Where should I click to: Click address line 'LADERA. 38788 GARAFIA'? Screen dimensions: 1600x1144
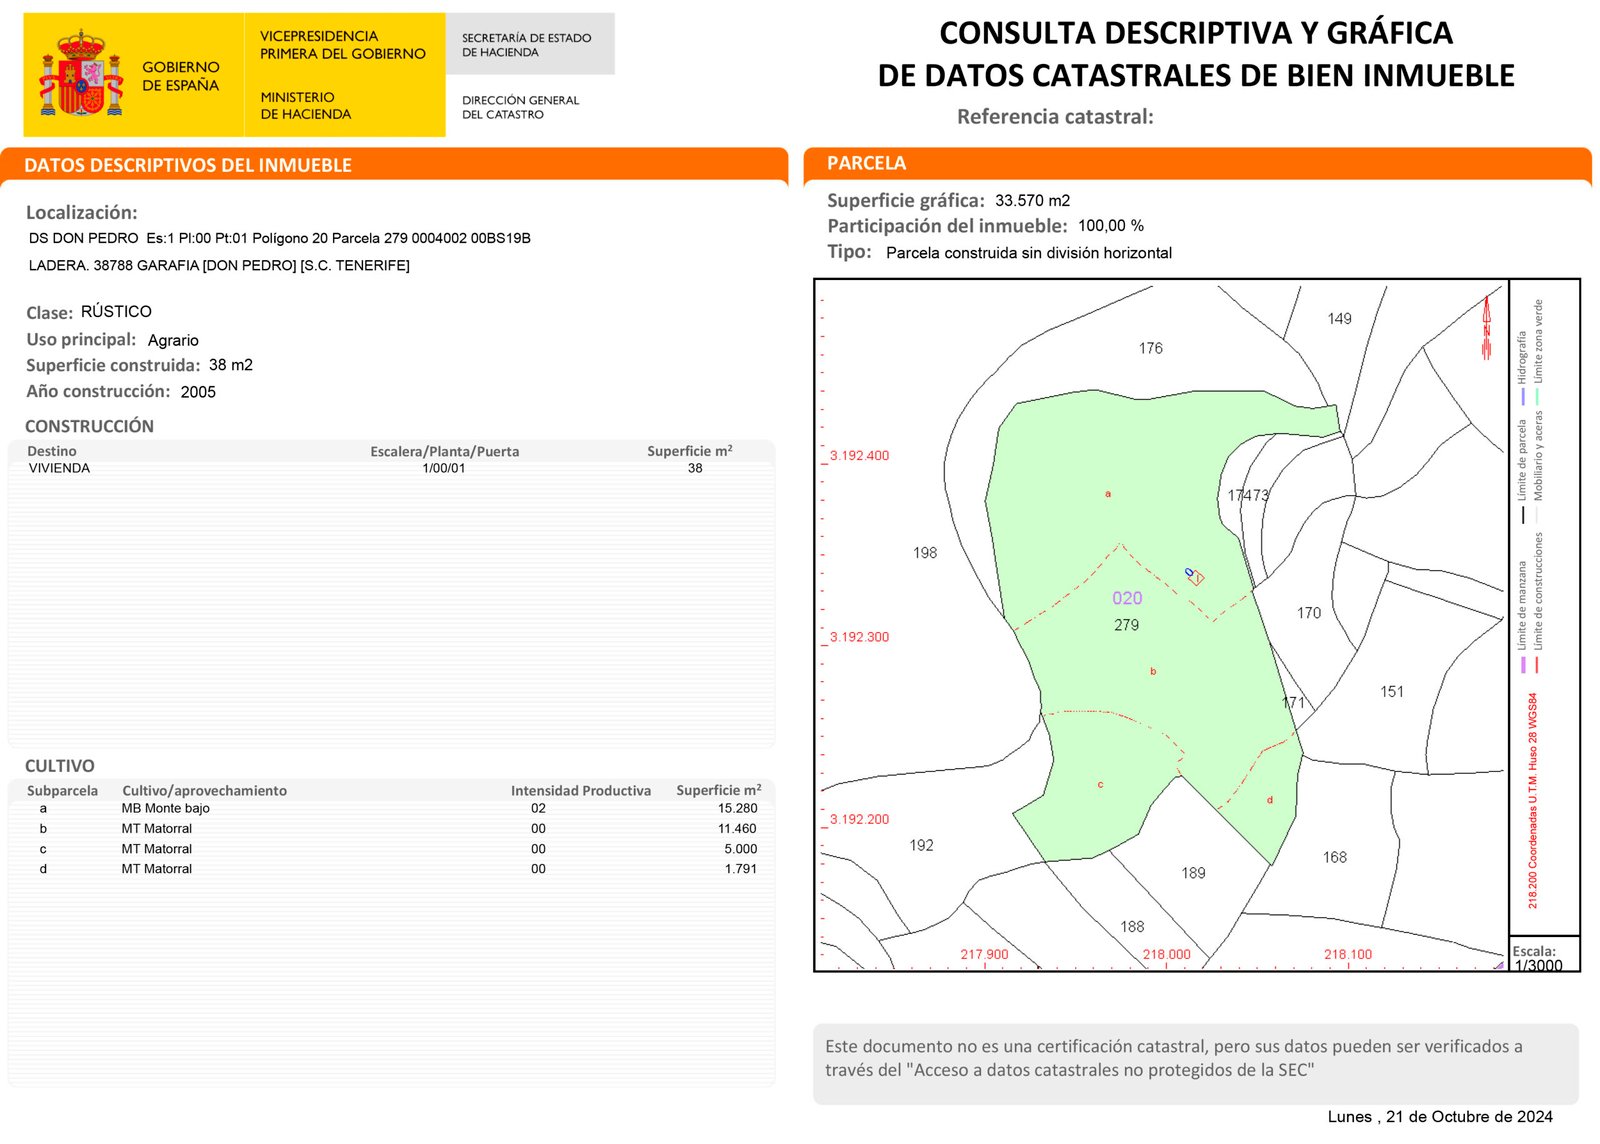219,265
